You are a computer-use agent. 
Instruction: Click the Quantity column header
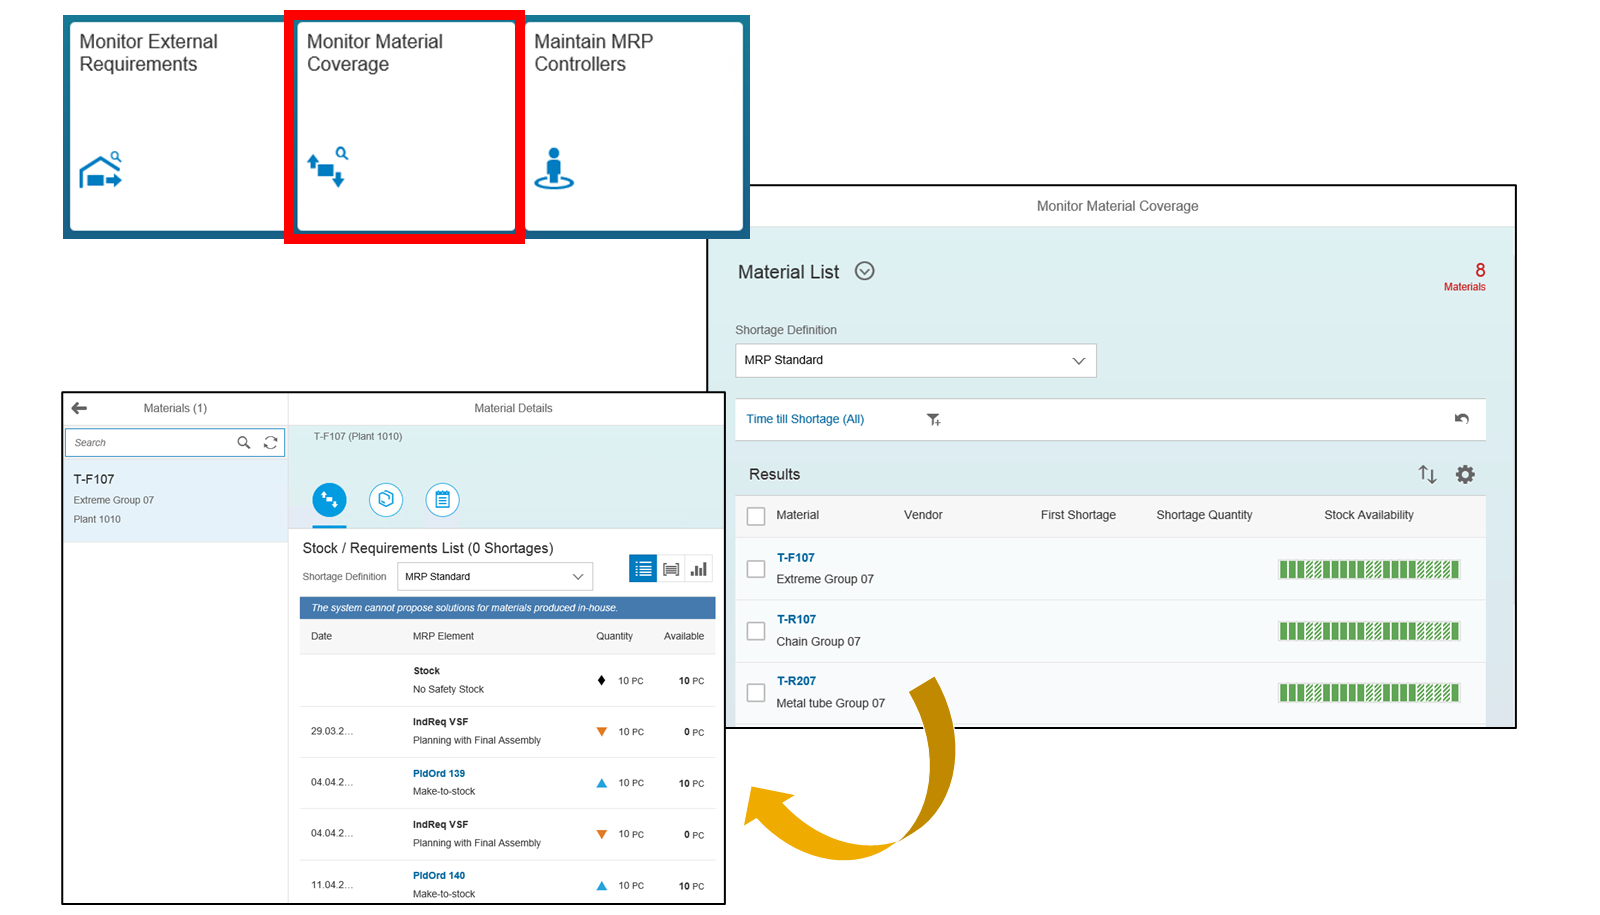tap(614, 636)
